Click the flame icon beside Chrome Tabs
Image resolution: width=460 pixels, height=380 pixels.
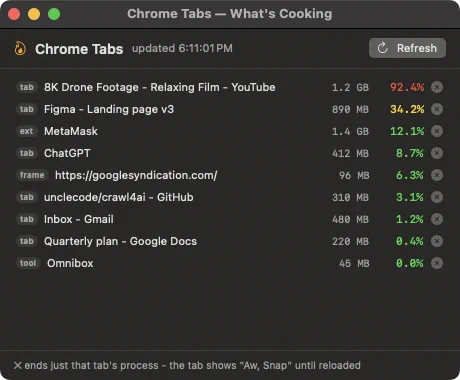[x=20, y=49]
